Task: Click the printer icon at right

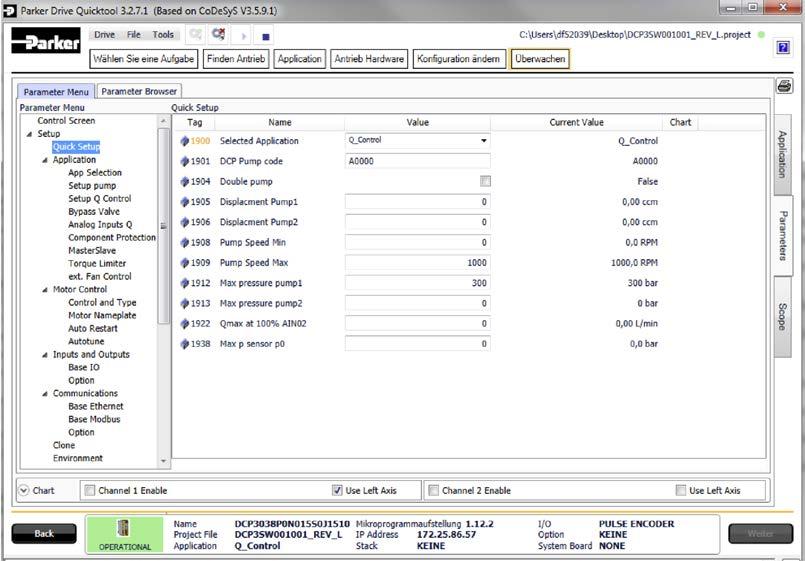Action: (784, 86)
